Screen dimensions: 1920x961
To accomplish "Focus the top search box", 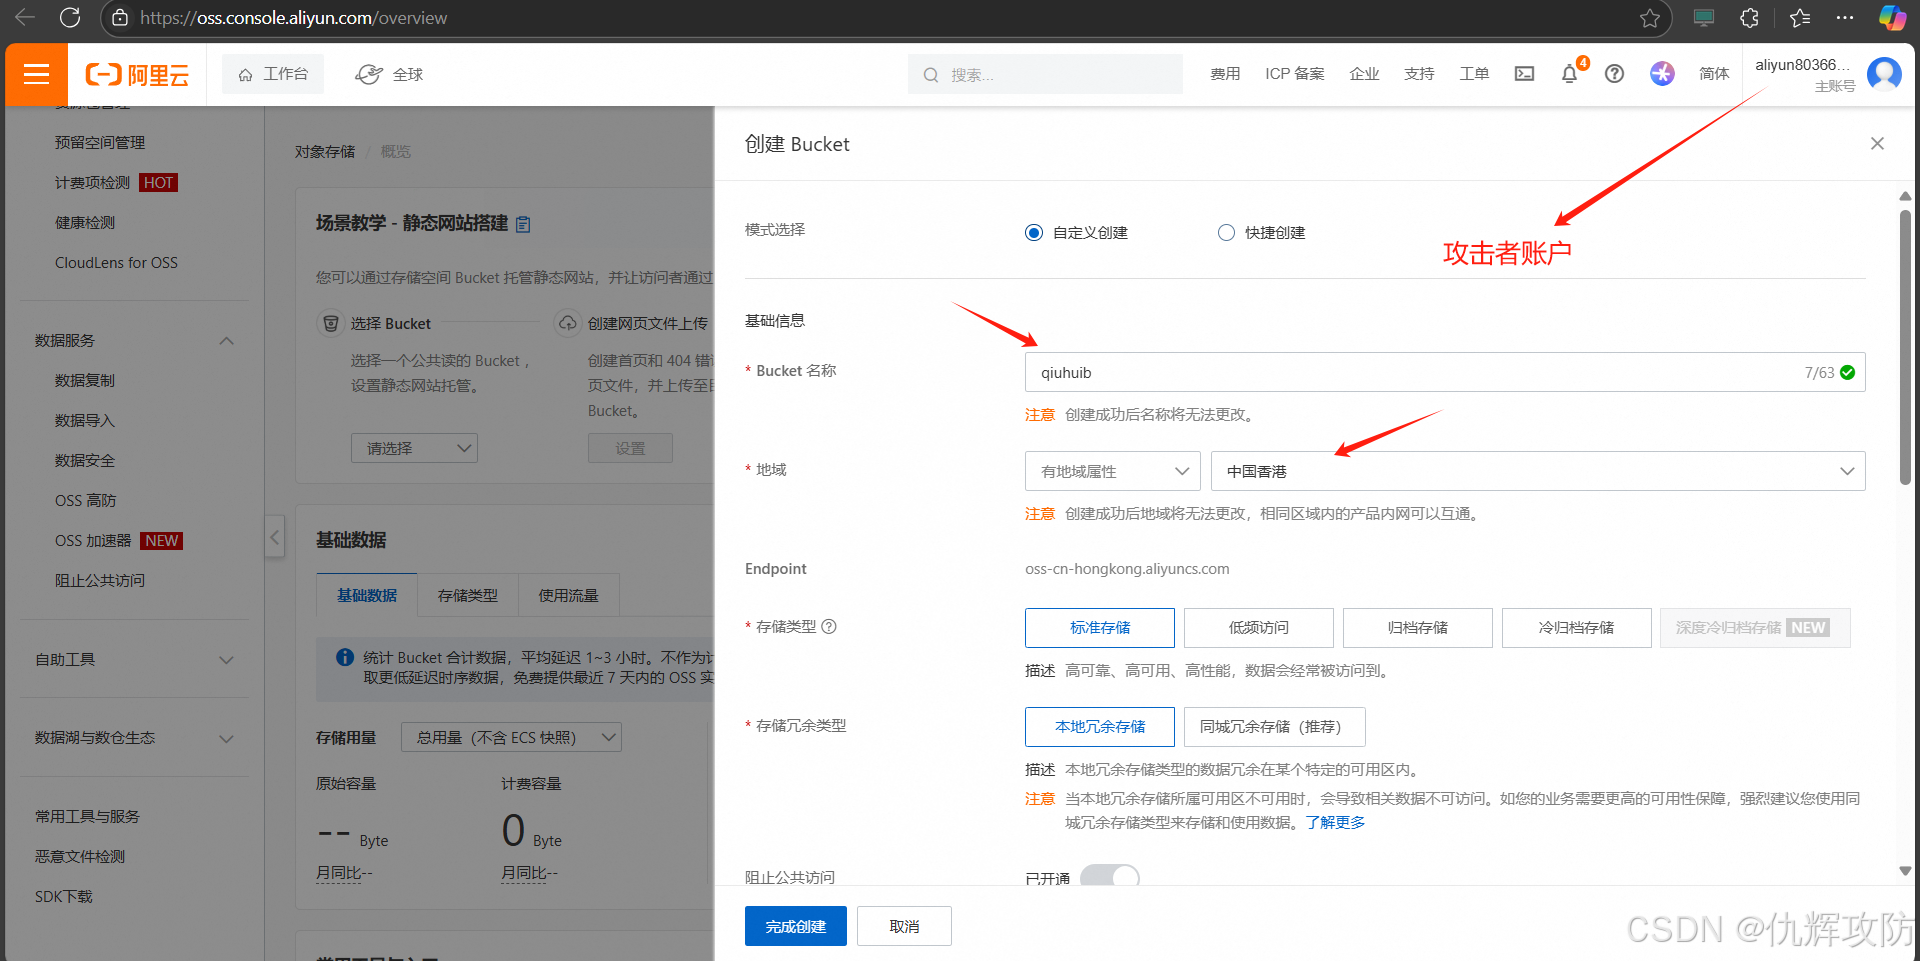I will click(x=1045, y=74).
